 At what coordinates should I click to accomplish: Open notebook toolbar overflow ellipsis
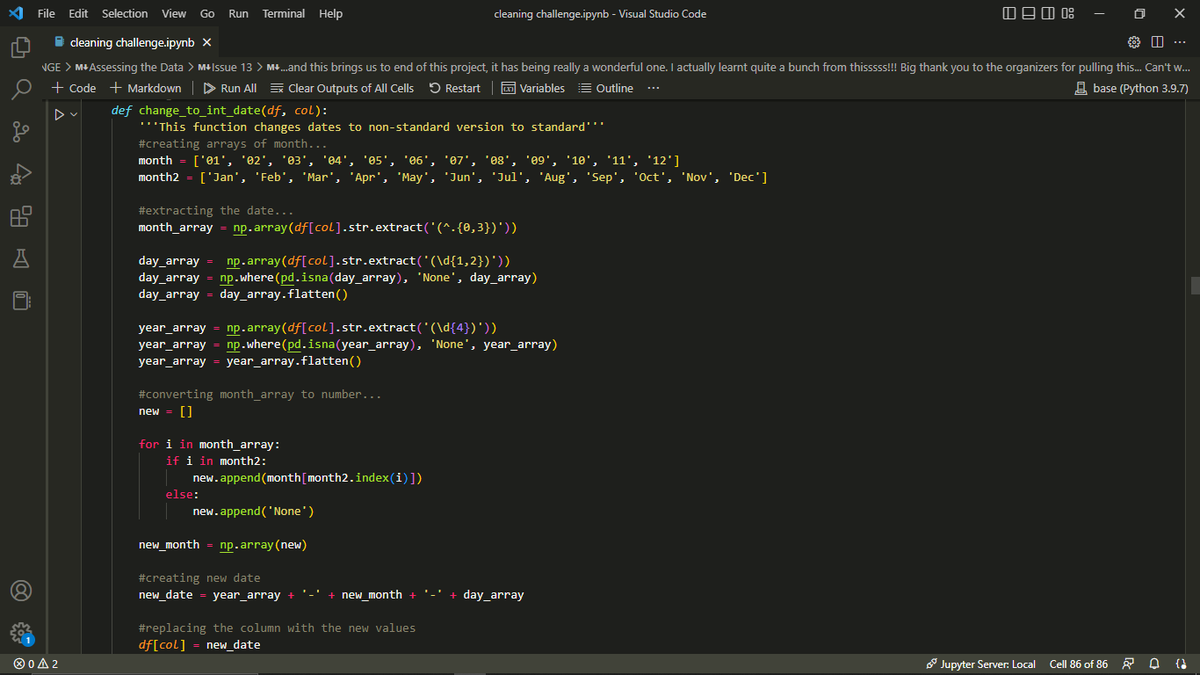click(x=653, y=88)
